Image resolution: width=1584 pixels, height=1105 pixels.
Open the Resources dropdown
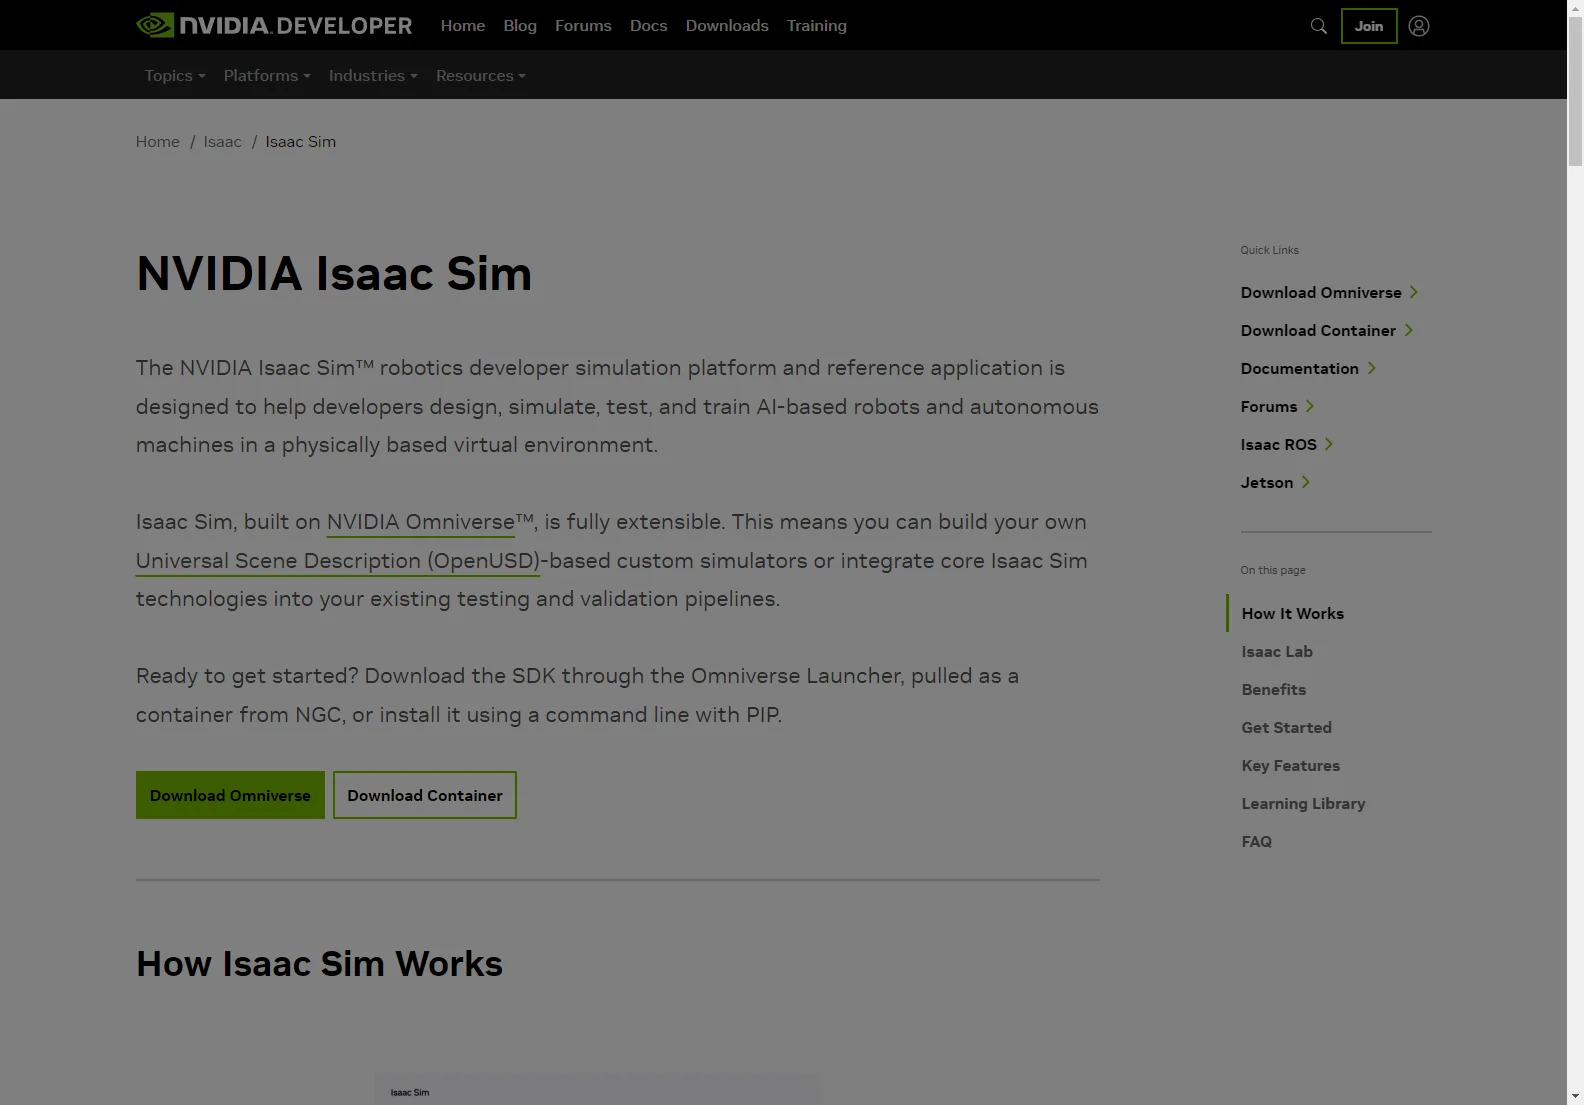tap(481, 76)
